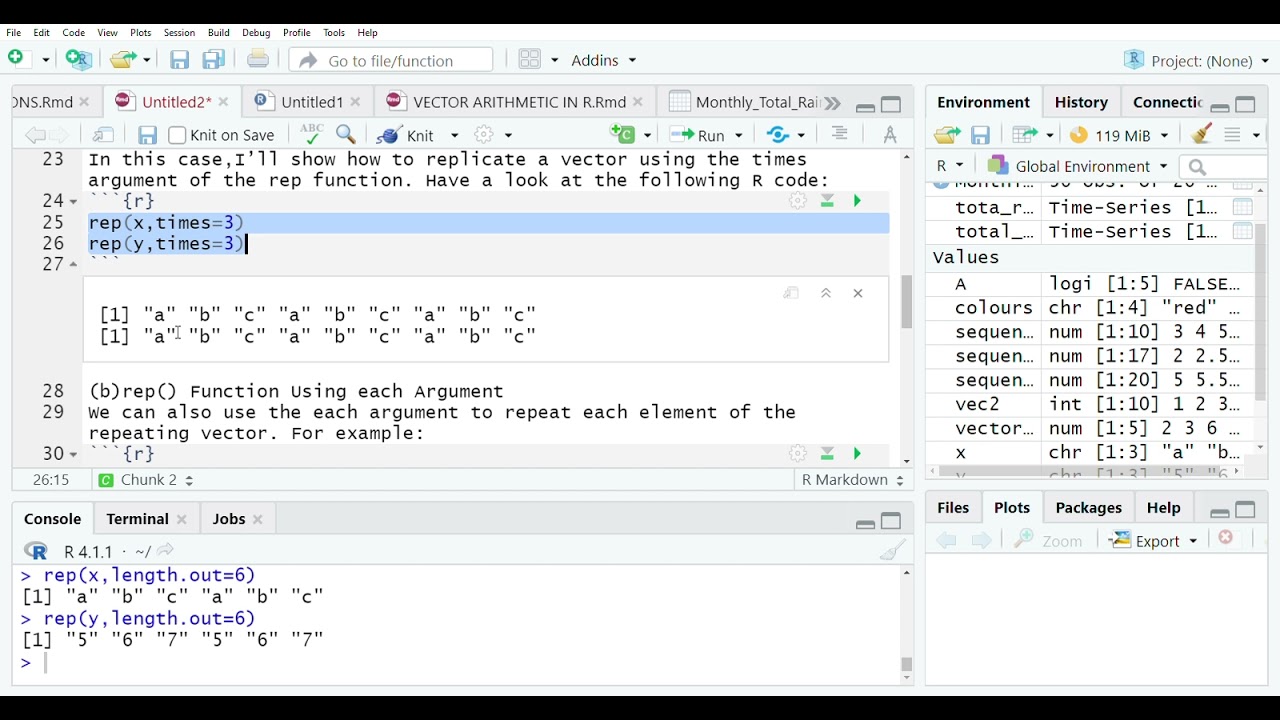The image size is (1280, 720).
Task: Save current document in the main toolbar
Action: click(x=179, y=61)
